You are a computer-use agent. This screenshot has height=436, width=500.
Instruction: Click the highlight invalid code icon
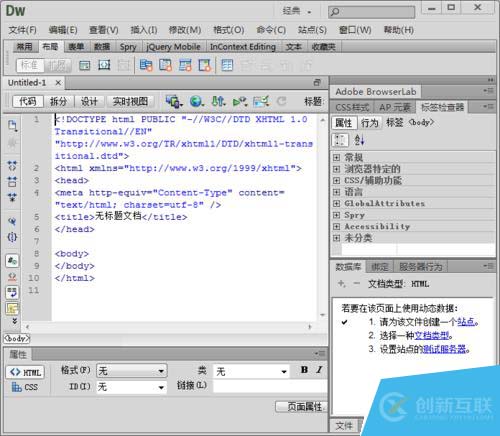click(12, 277)
